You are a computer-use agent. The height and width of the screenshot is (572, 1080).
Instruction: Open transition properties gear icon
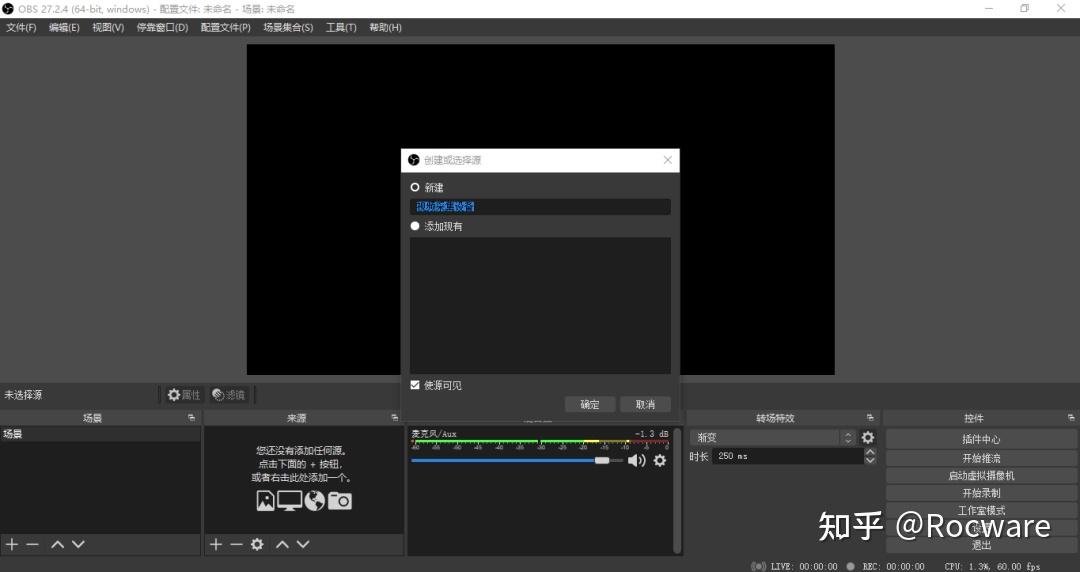868,438
